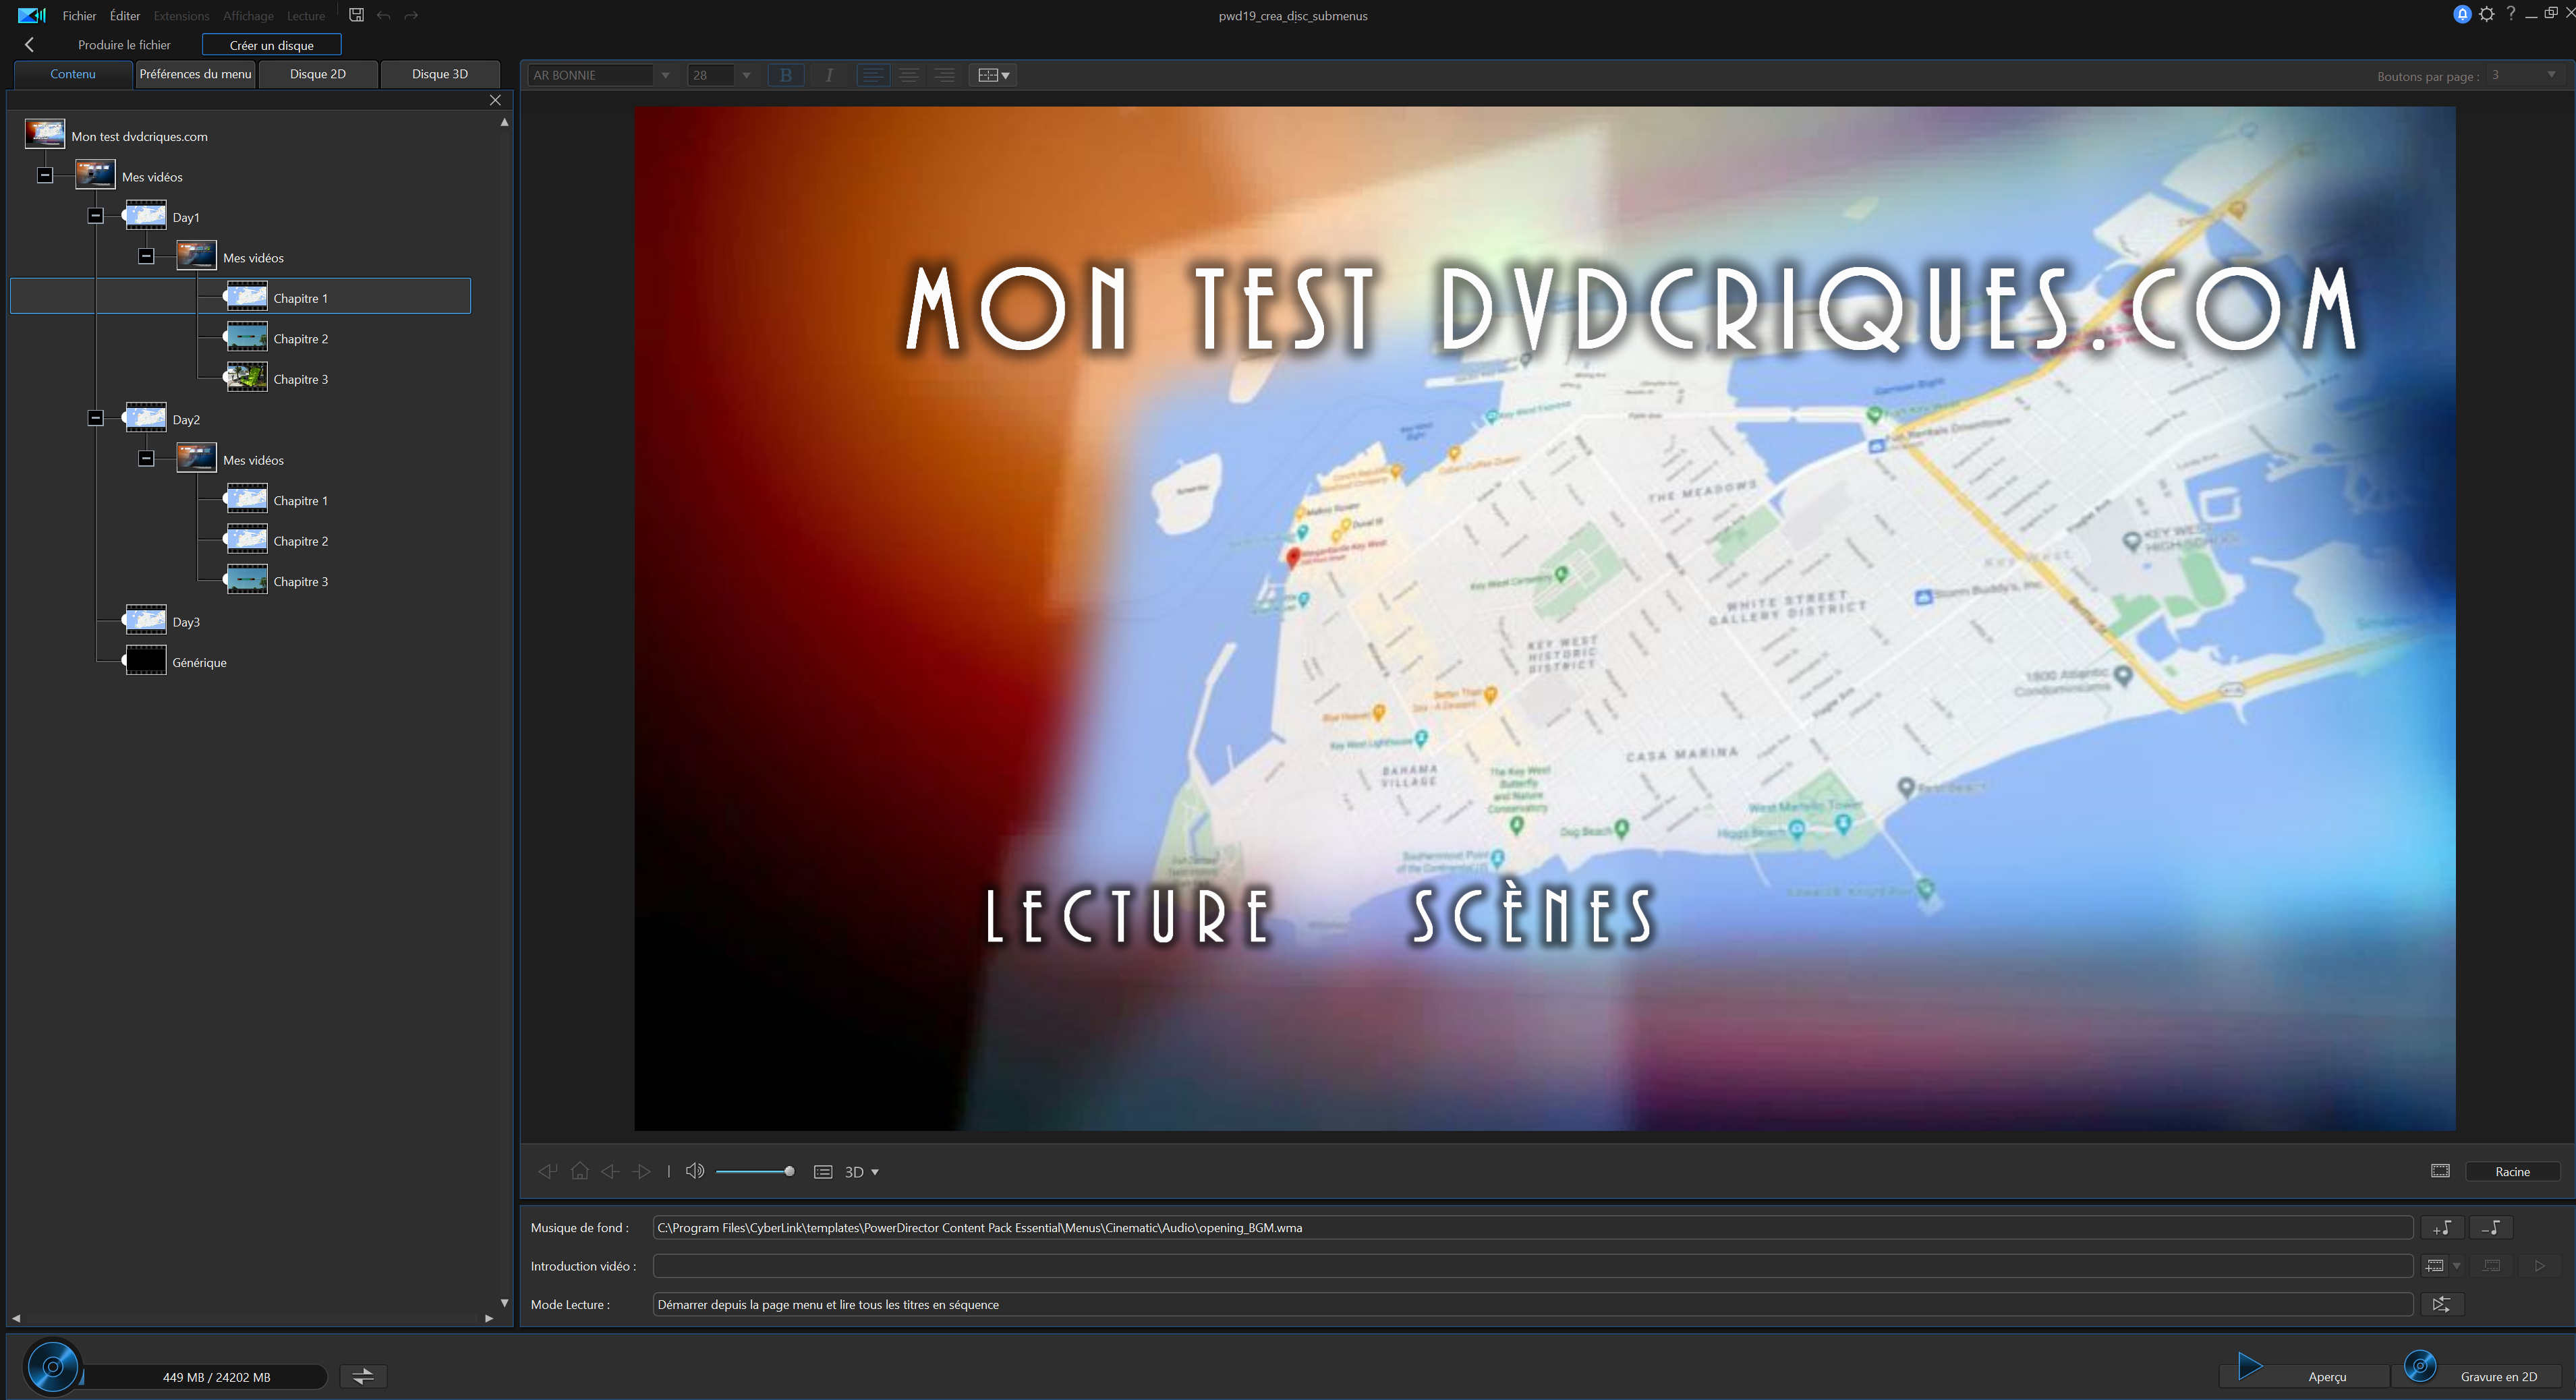Click the tree panel scroll down arrow
The height and width of the screenshot is (1400, 2576).
[x=504, y=1303]
